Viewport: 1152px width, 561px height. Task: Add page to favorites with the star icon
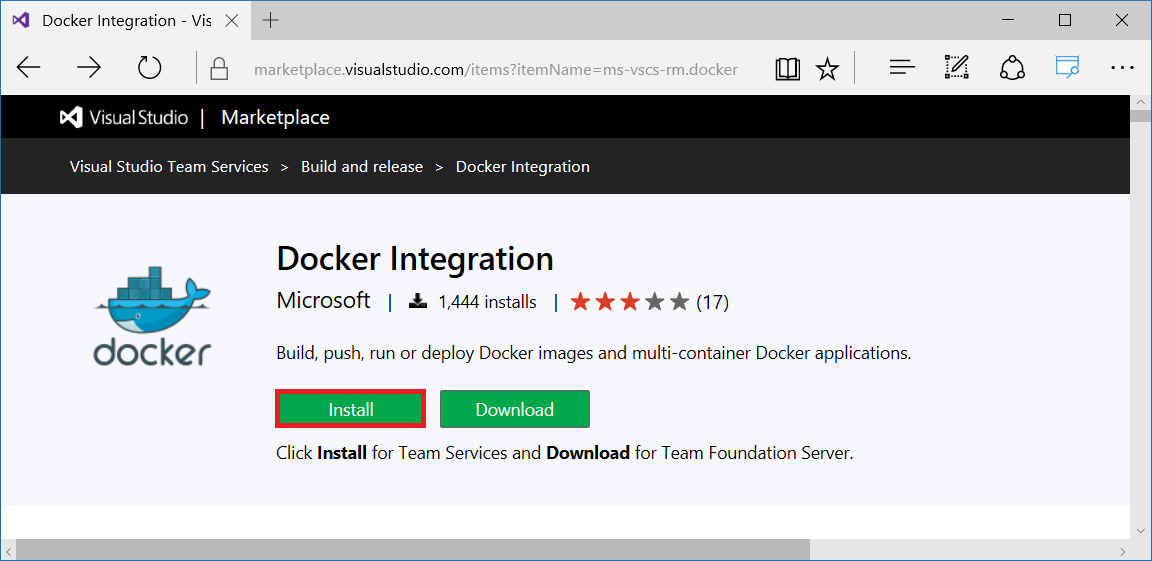tap(827, 69)
